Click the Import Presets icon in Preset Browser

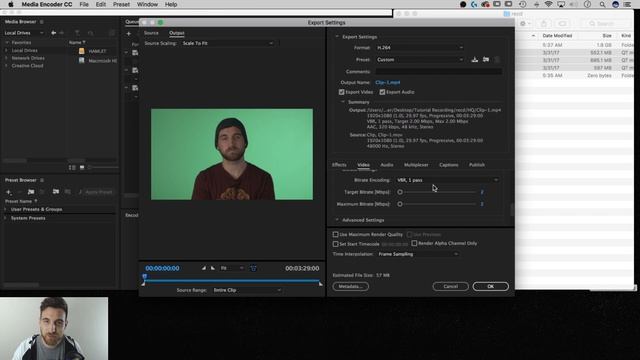tap(56, 192)
